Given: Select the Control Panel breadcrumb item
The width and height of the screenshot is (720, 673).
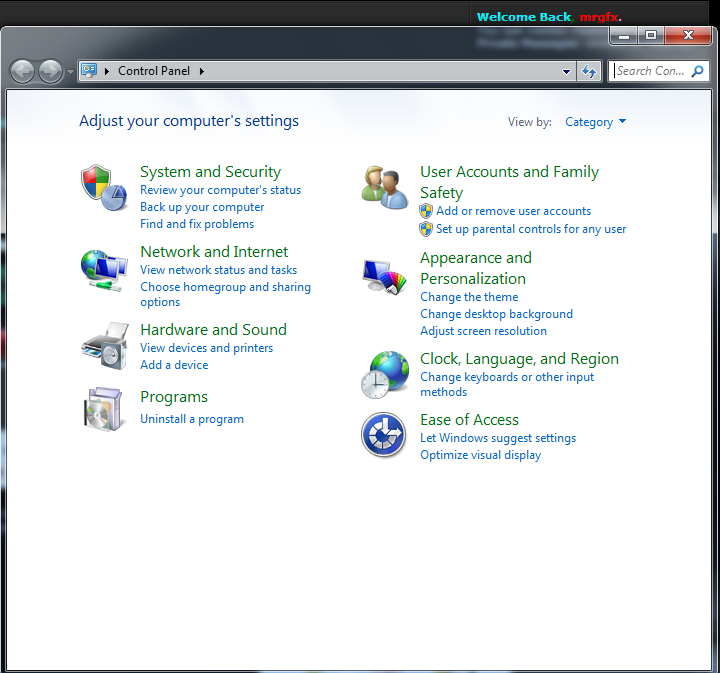Looking at the screenshot, I should 154,71.
